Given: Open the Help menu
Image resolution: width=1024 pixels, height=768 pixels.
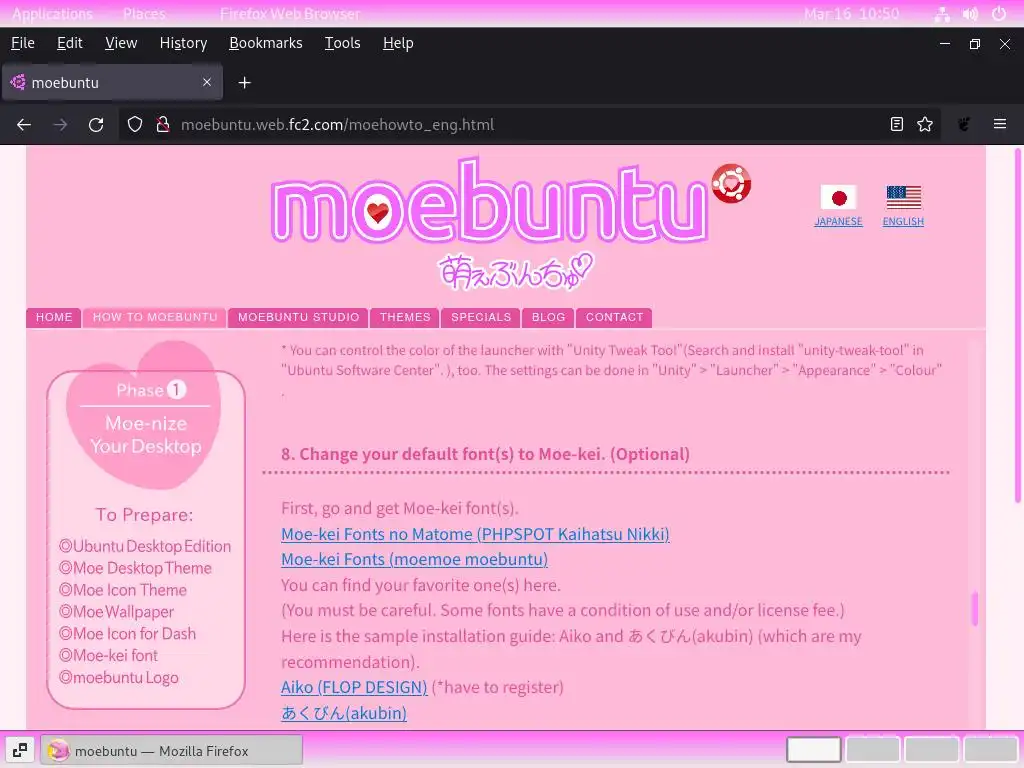Looking at the screenshot, I should [398, 43].
